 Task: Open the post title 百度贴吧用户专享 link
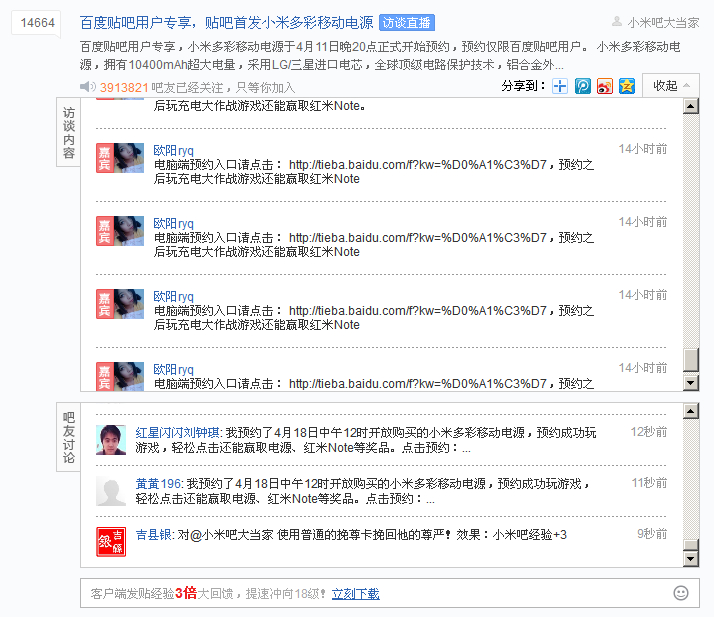point(226,22)
